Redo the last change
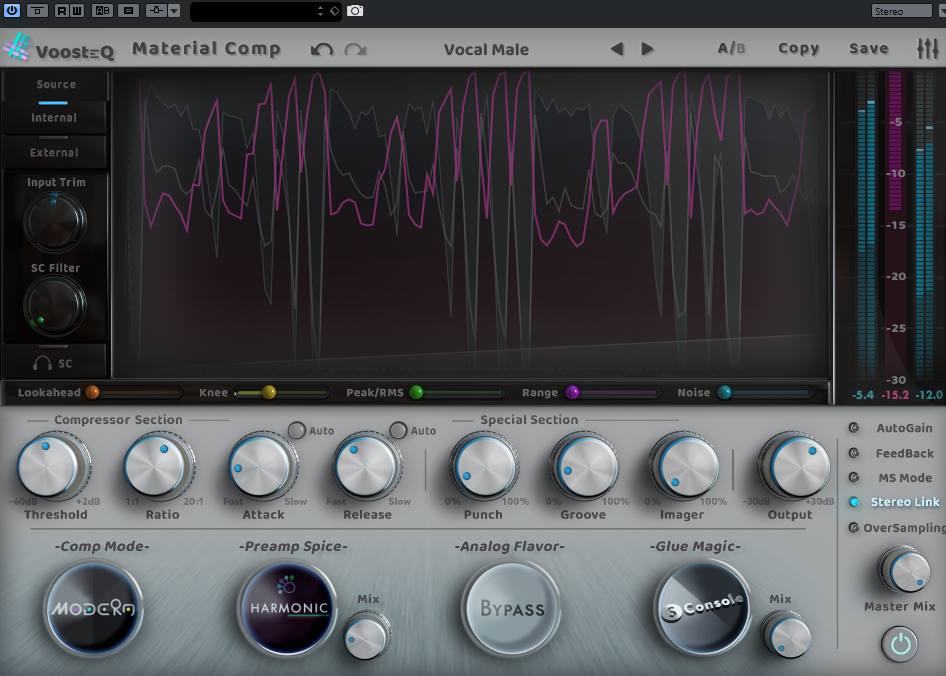The width and height of the screenshot is (946, 676). pyautogui.click(x=355, y=49)
